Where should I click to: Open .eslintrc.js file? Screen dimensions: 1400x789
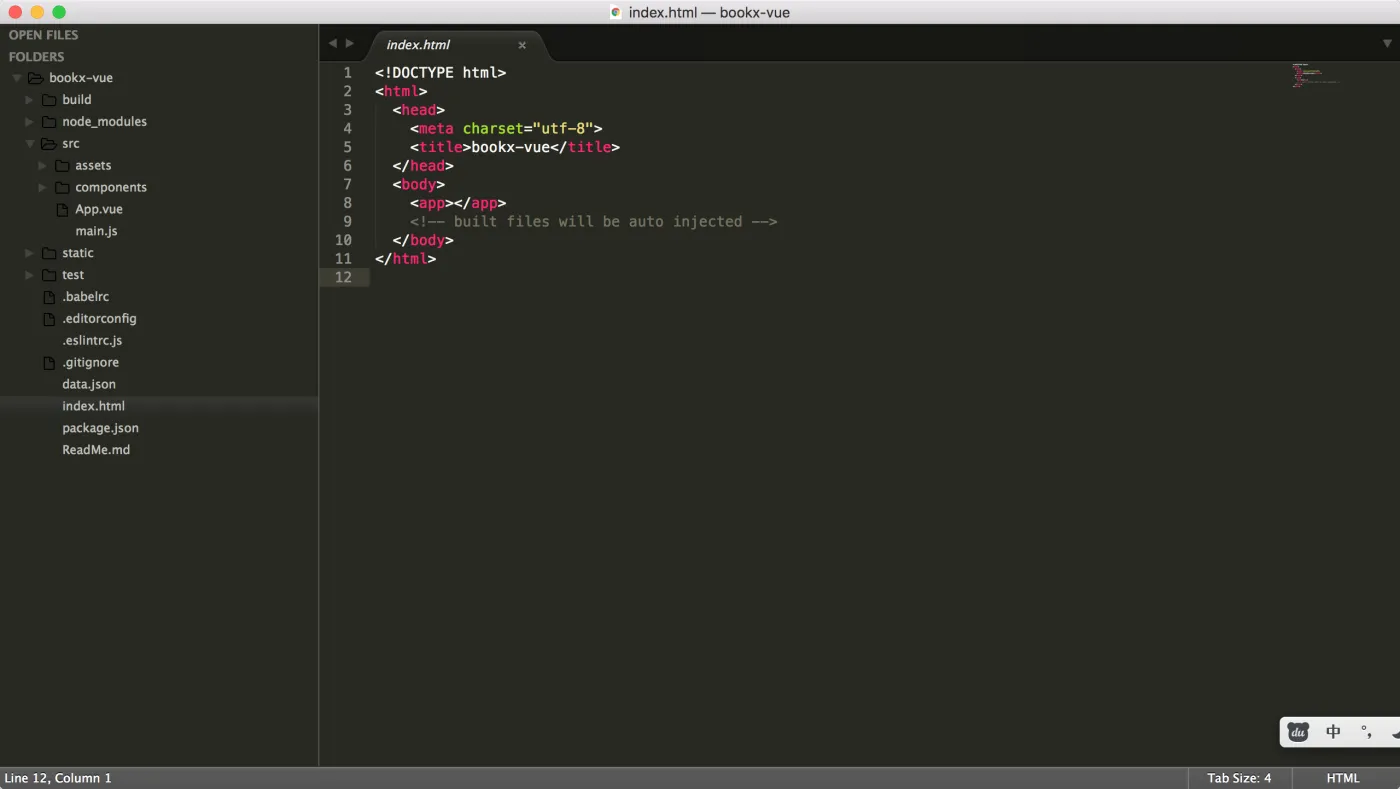pos(92,341)
